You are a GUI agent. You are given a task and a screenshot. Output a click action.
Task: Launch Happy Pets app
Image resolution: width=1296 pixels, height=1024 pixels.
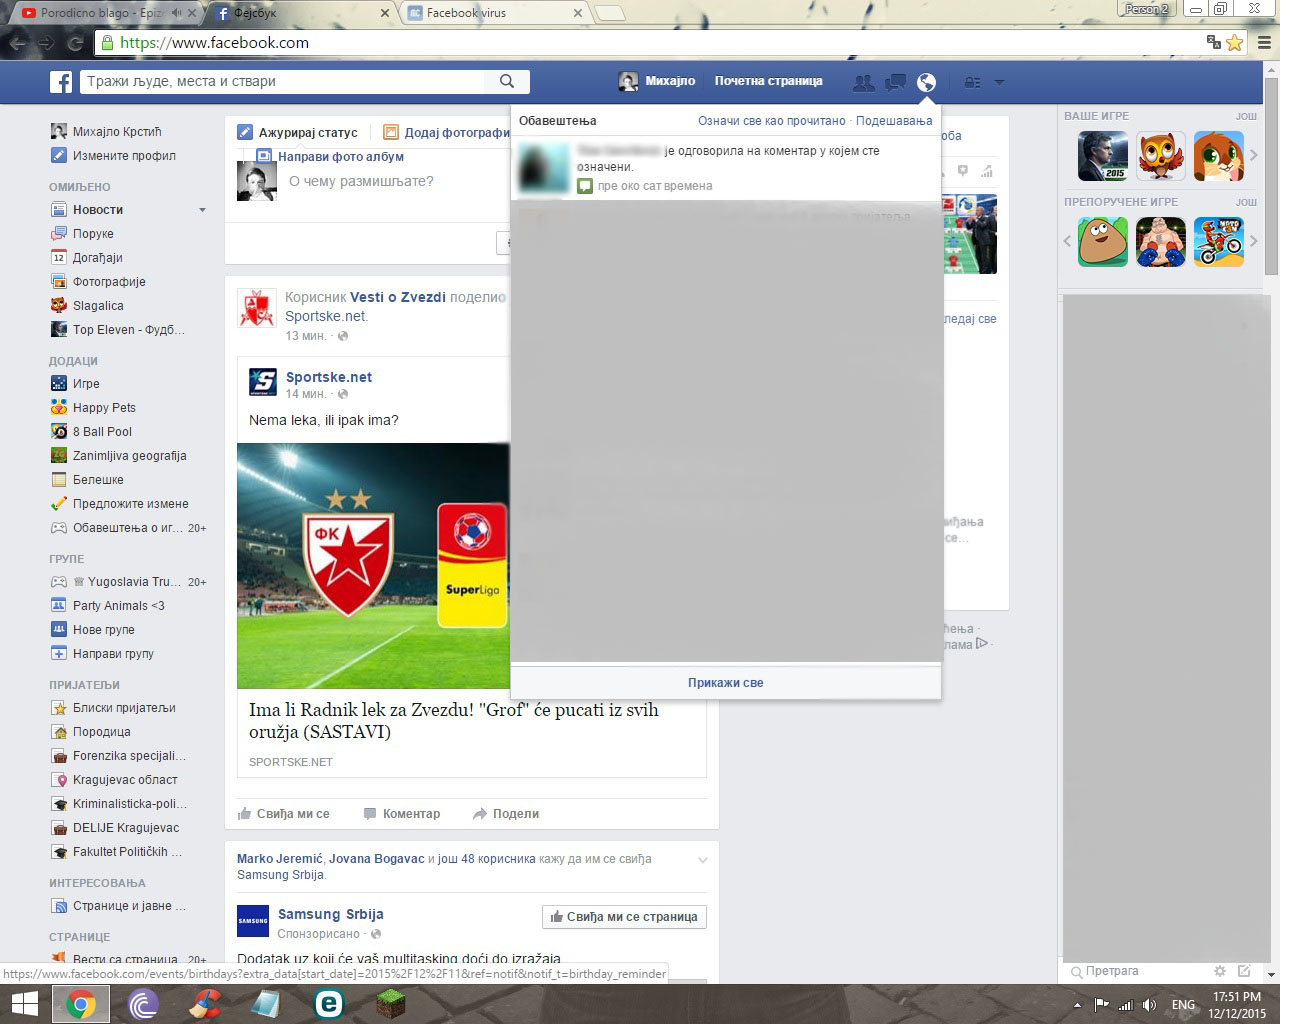pyautogui.click(x=93, y=408)
